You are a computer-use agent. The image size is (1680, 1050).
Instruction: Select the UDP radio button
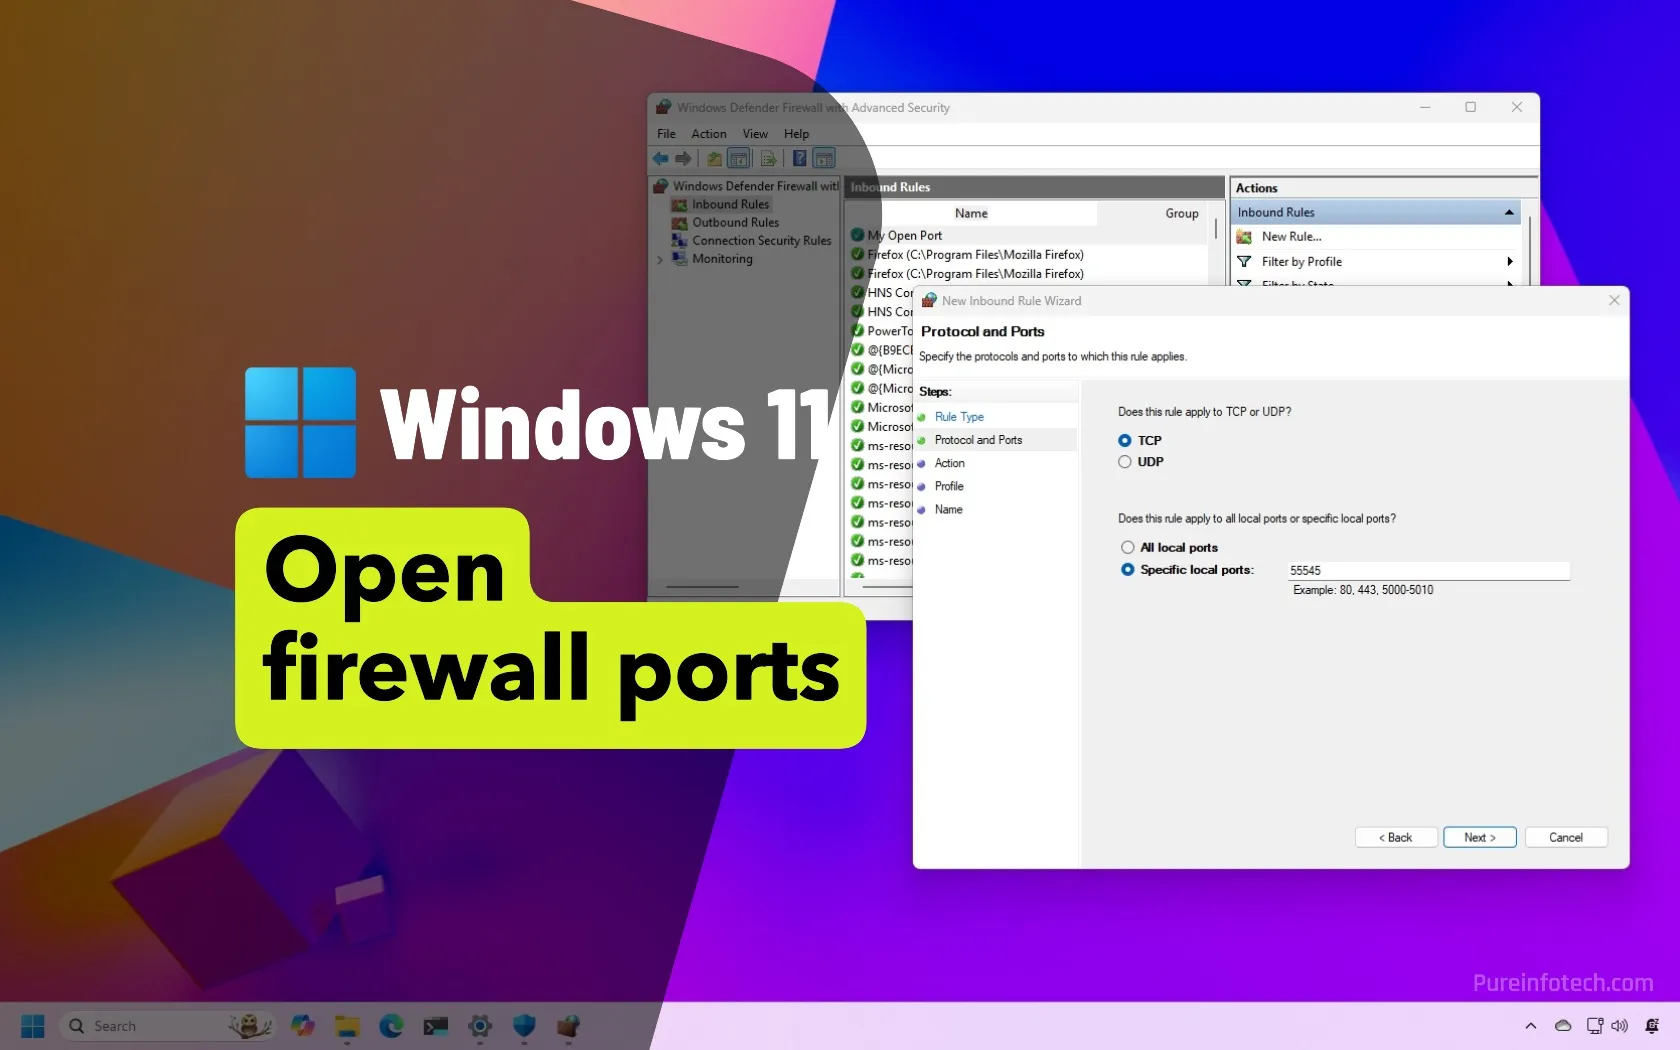pyautogui.click(x=1125, y=462)
